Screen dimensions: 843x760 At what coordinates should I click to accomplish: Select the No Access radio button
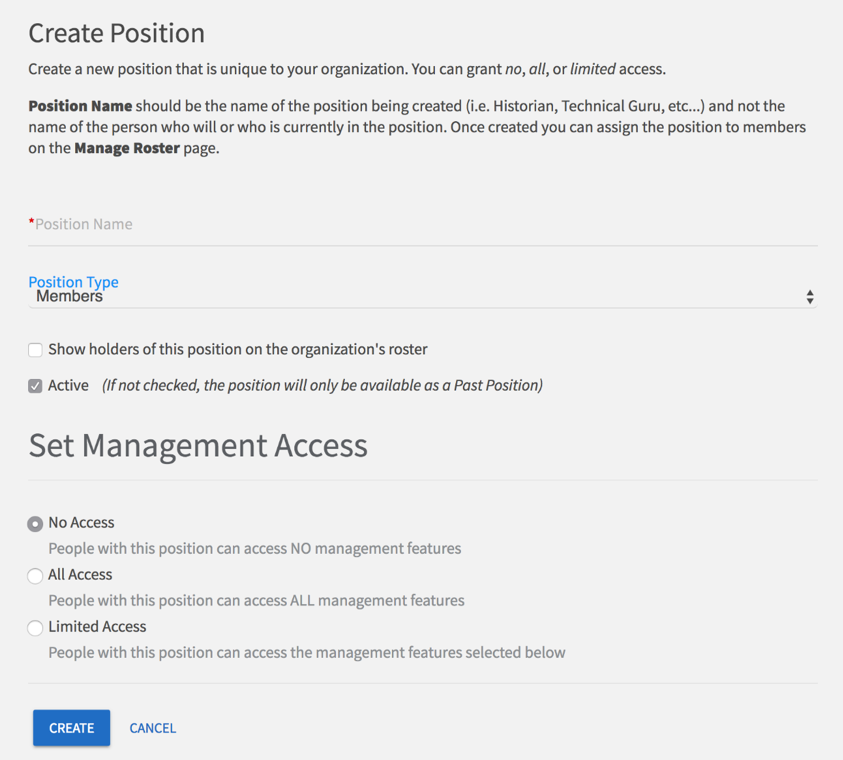point(35,524)
